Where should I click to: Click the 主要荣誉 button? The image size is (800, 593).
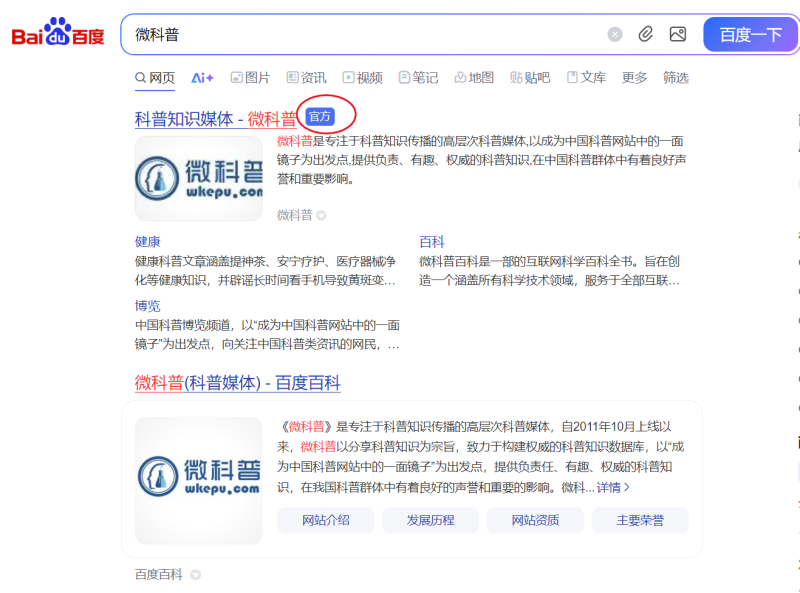point(640,520)
